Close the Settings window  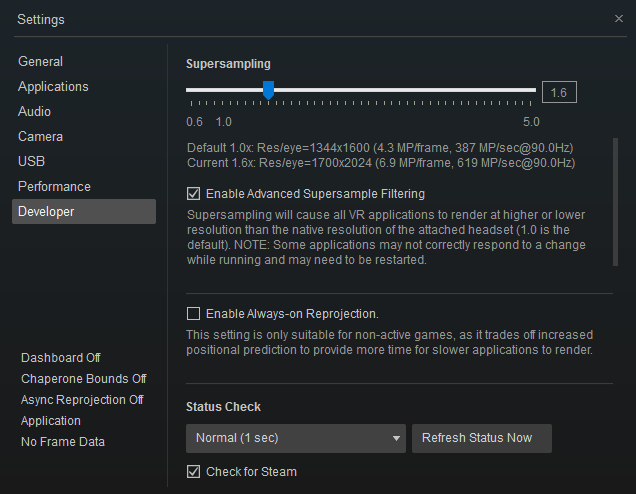618,18
